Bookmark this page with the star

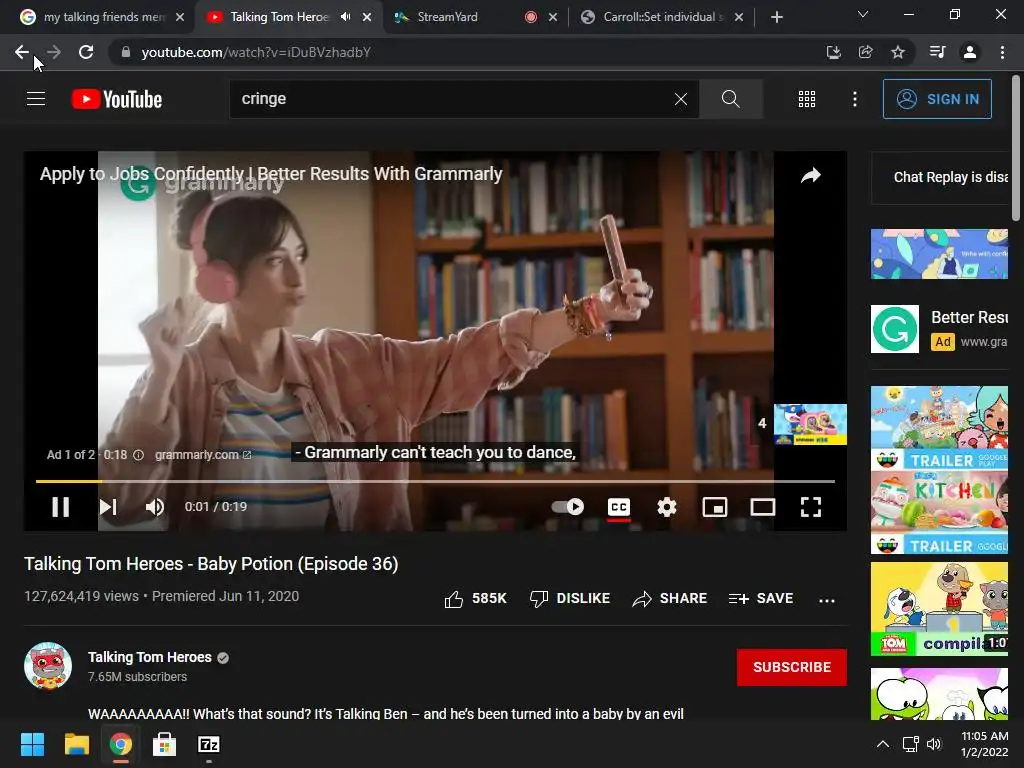898,52
